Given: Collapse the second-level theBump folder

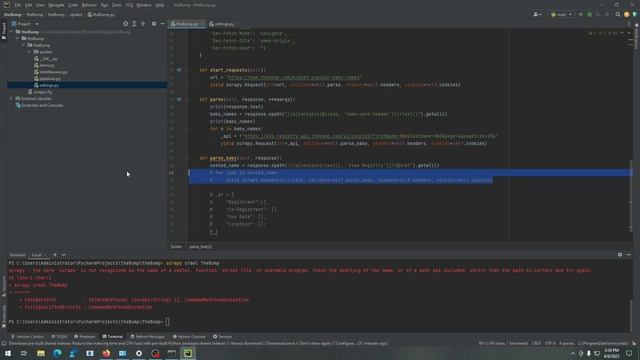Looking at the screenshot, I should point(18,38).
